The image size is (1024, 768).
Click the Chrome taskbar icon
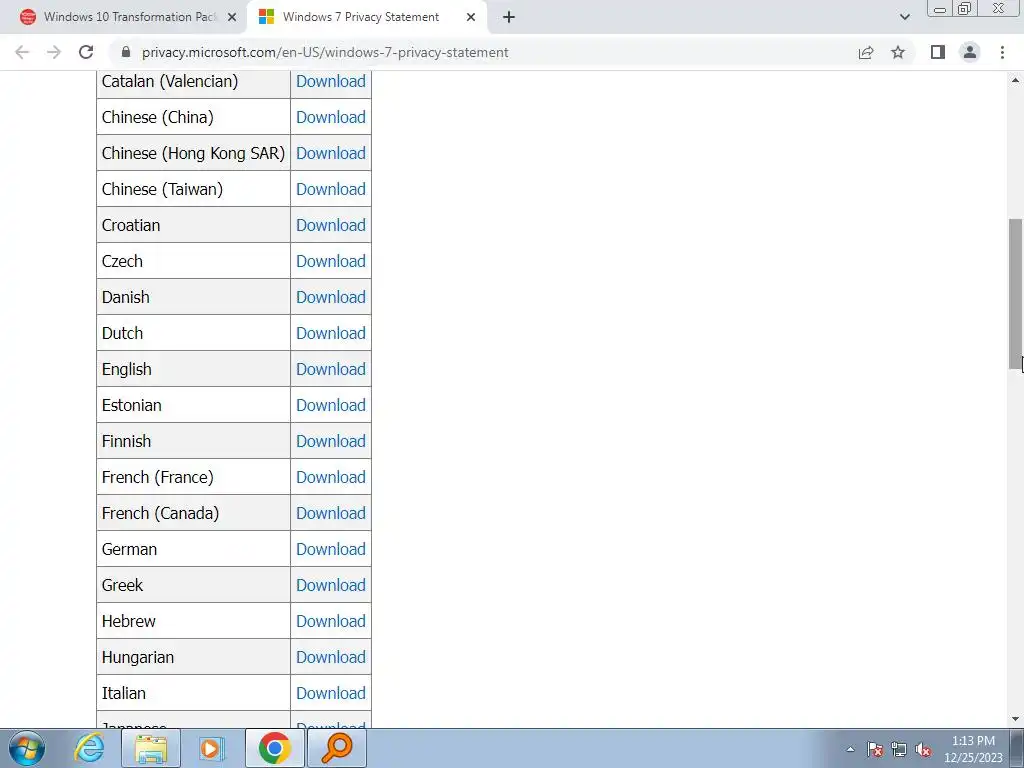pos(274,748)
